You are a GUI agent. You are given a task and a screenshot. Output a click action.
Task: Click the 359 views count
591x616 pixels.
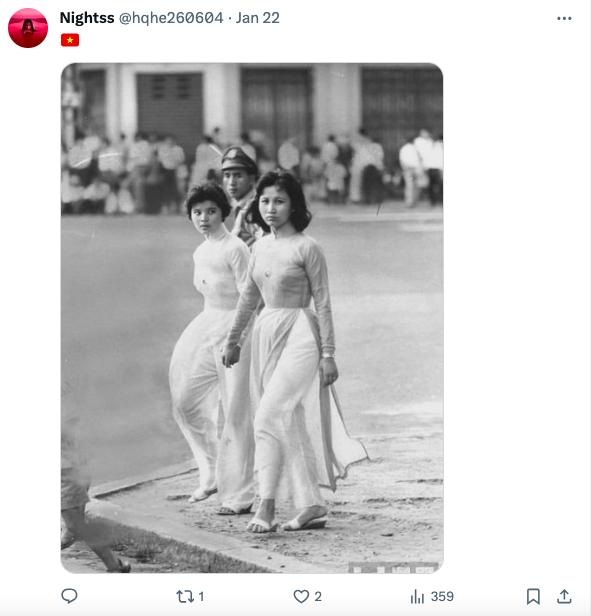(442, 597)
